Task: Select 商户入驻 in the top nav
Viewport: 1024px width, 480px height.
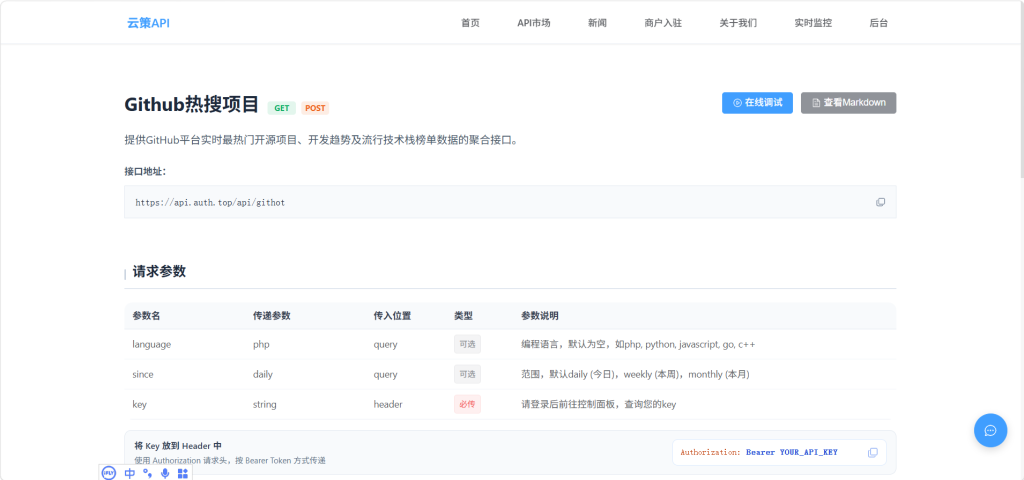Action: pos(663,23)
